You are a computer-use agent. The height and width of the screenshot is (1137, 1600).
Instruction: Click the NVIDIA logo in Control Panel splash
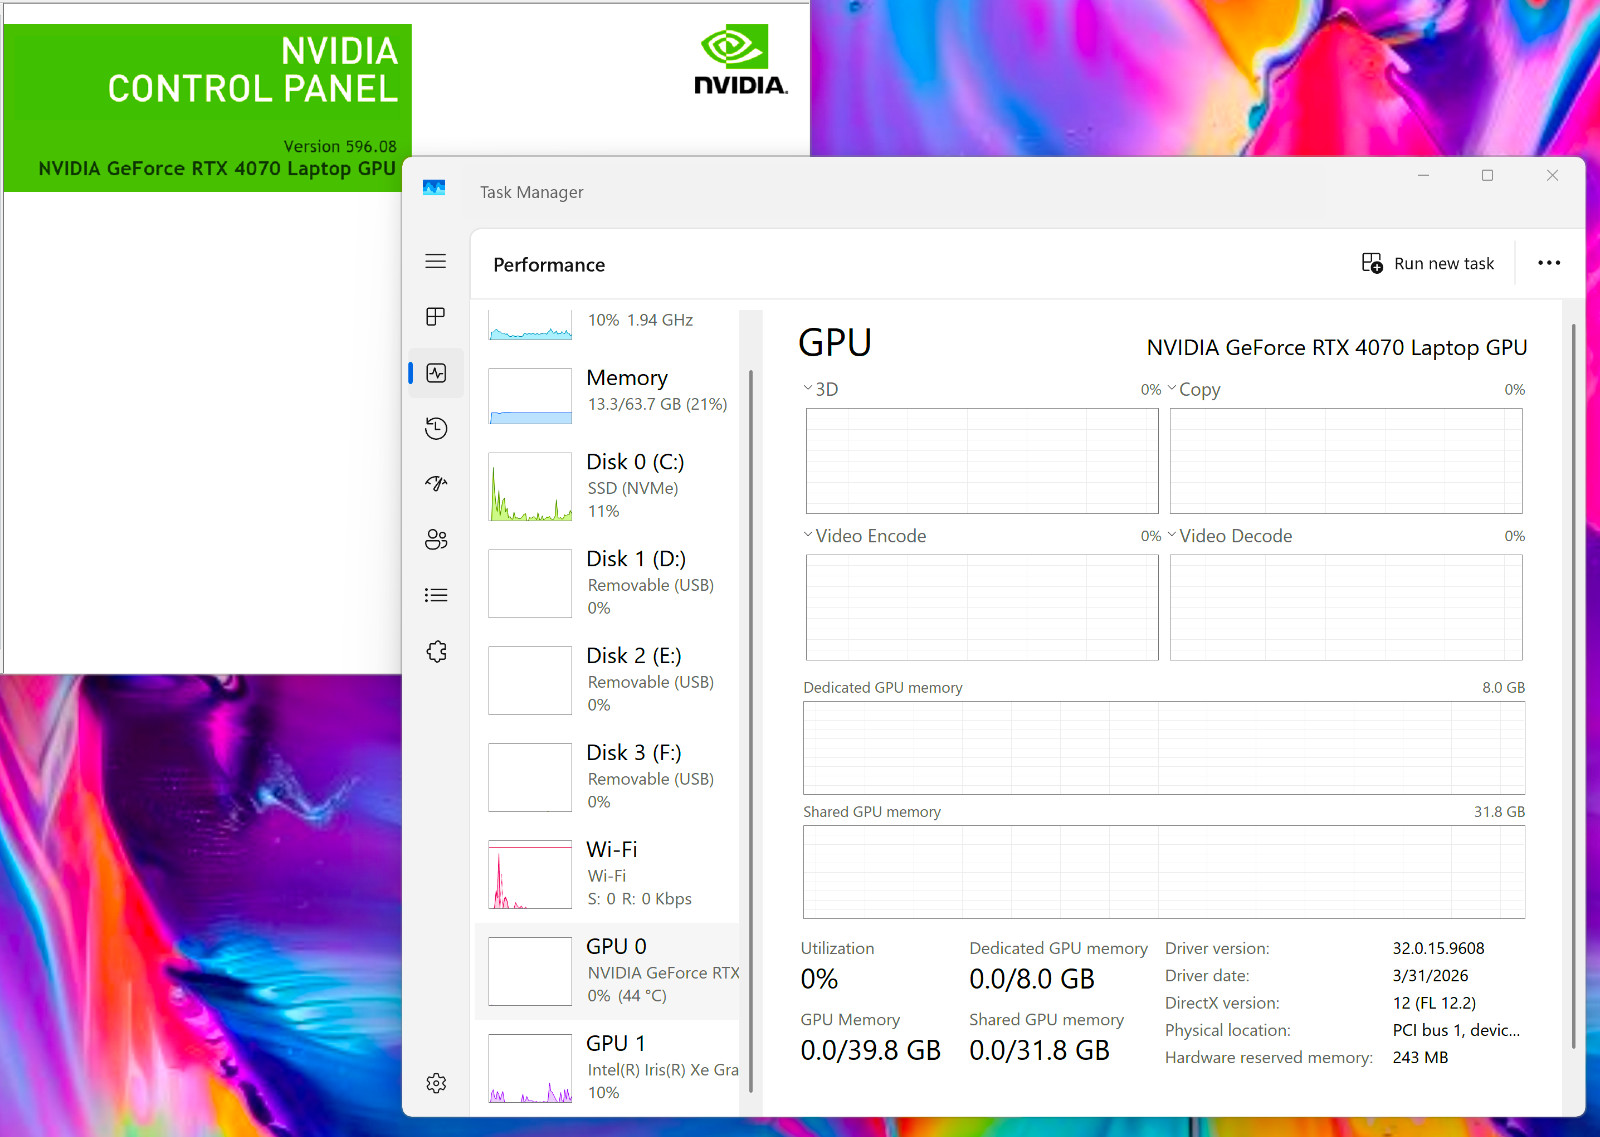[x=741, y=60]
